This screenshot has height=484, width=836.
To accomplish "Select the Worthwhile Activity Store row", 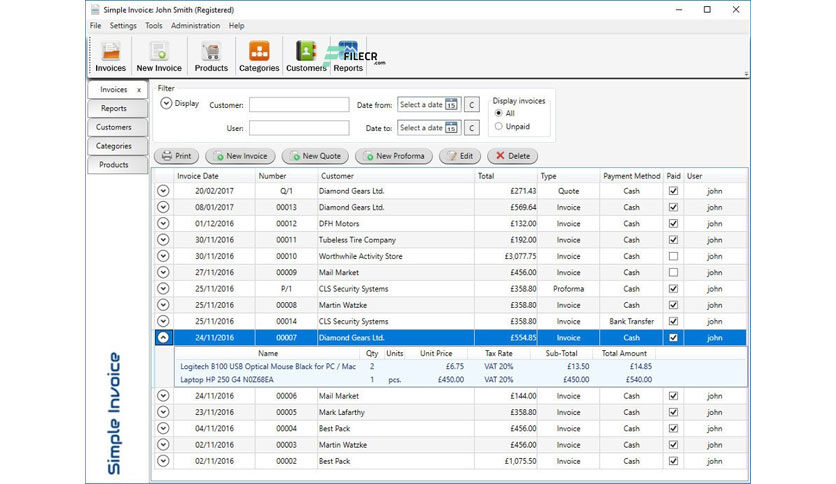I will [x=451, y=256].
